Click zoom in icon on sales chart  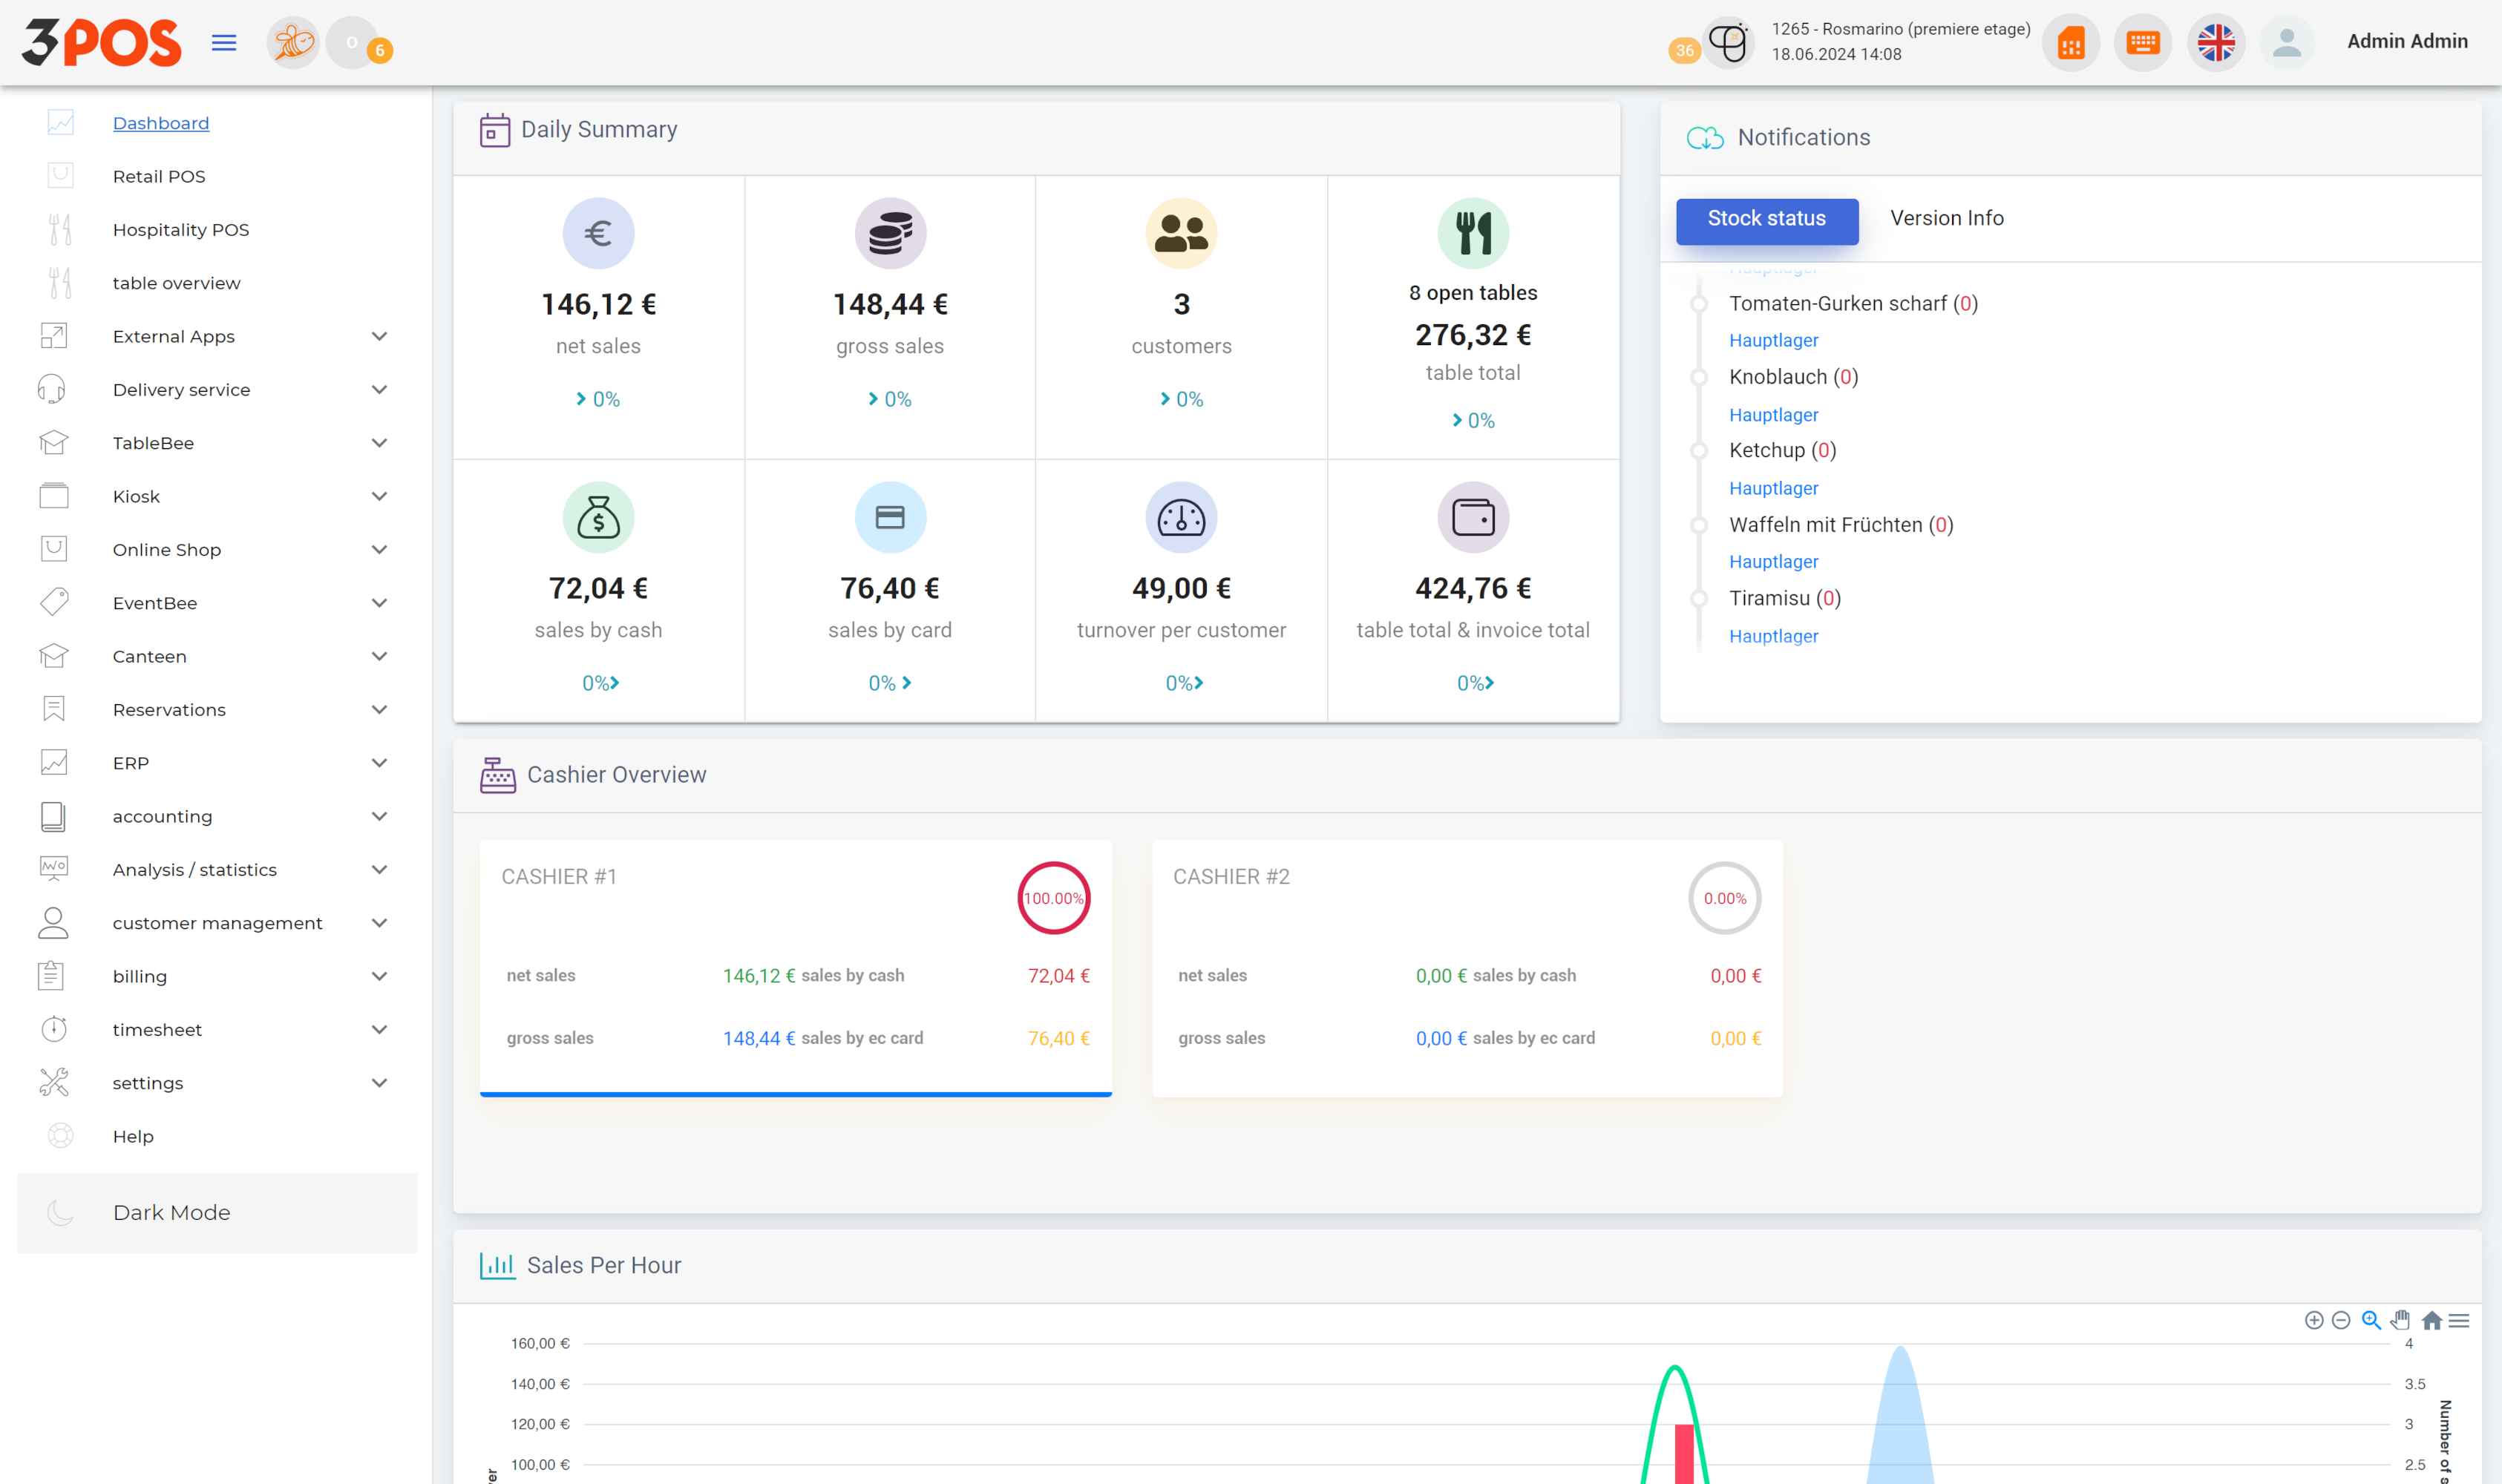pos(2313,1320)
